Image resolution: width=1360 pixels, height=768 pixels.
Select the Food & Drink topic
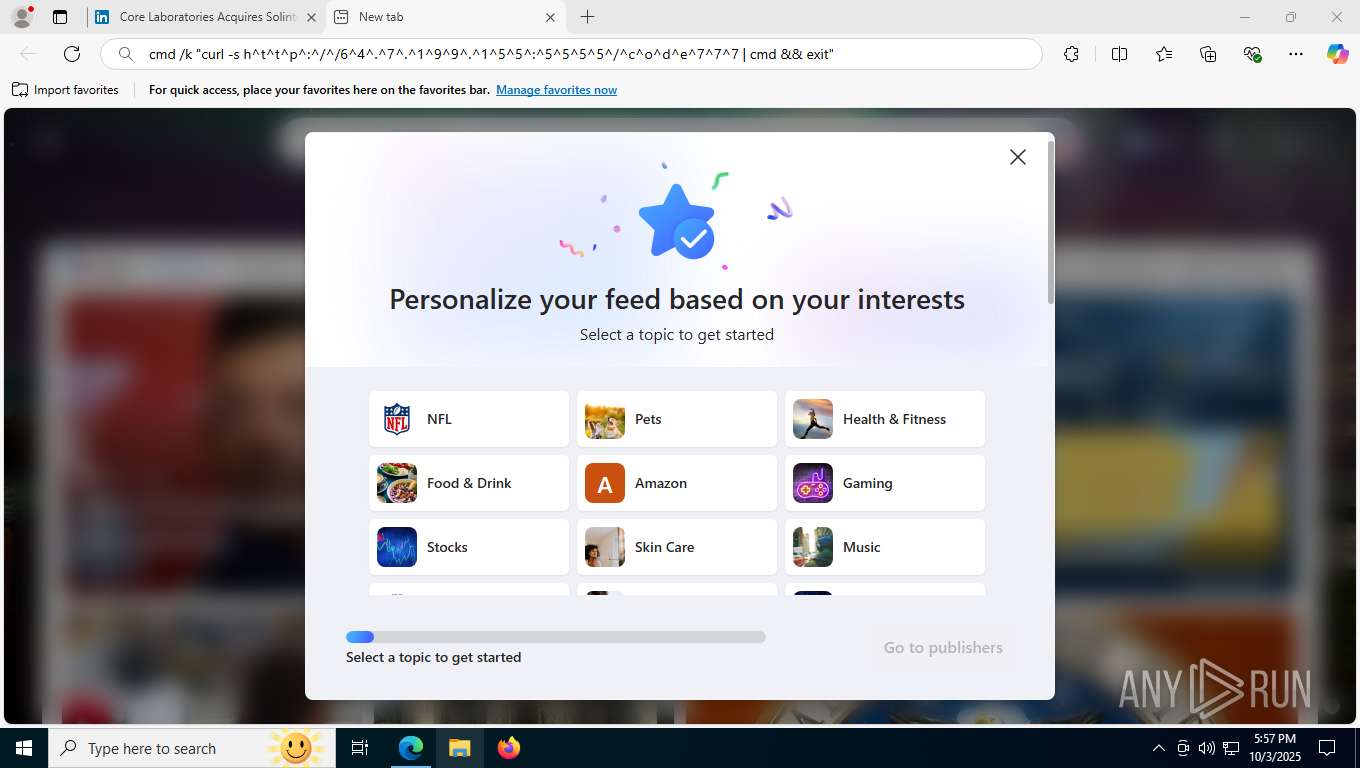pos(469,483)
